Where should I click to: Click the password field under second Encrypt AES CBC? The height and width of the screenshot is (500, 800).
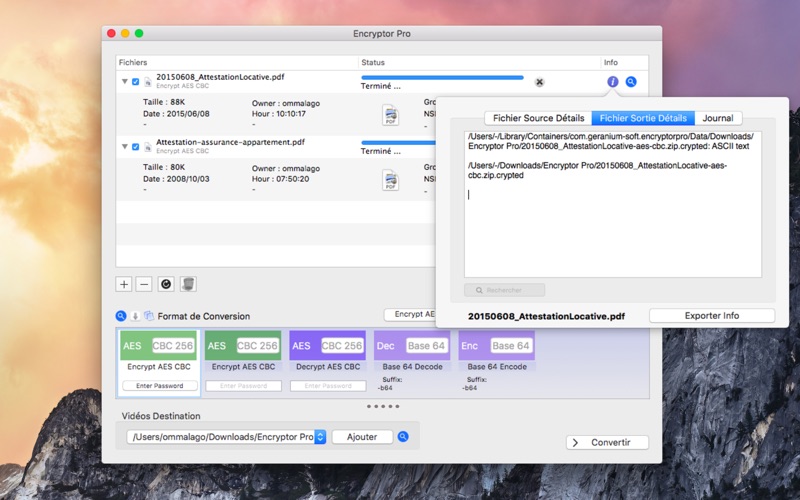point(243,386)
